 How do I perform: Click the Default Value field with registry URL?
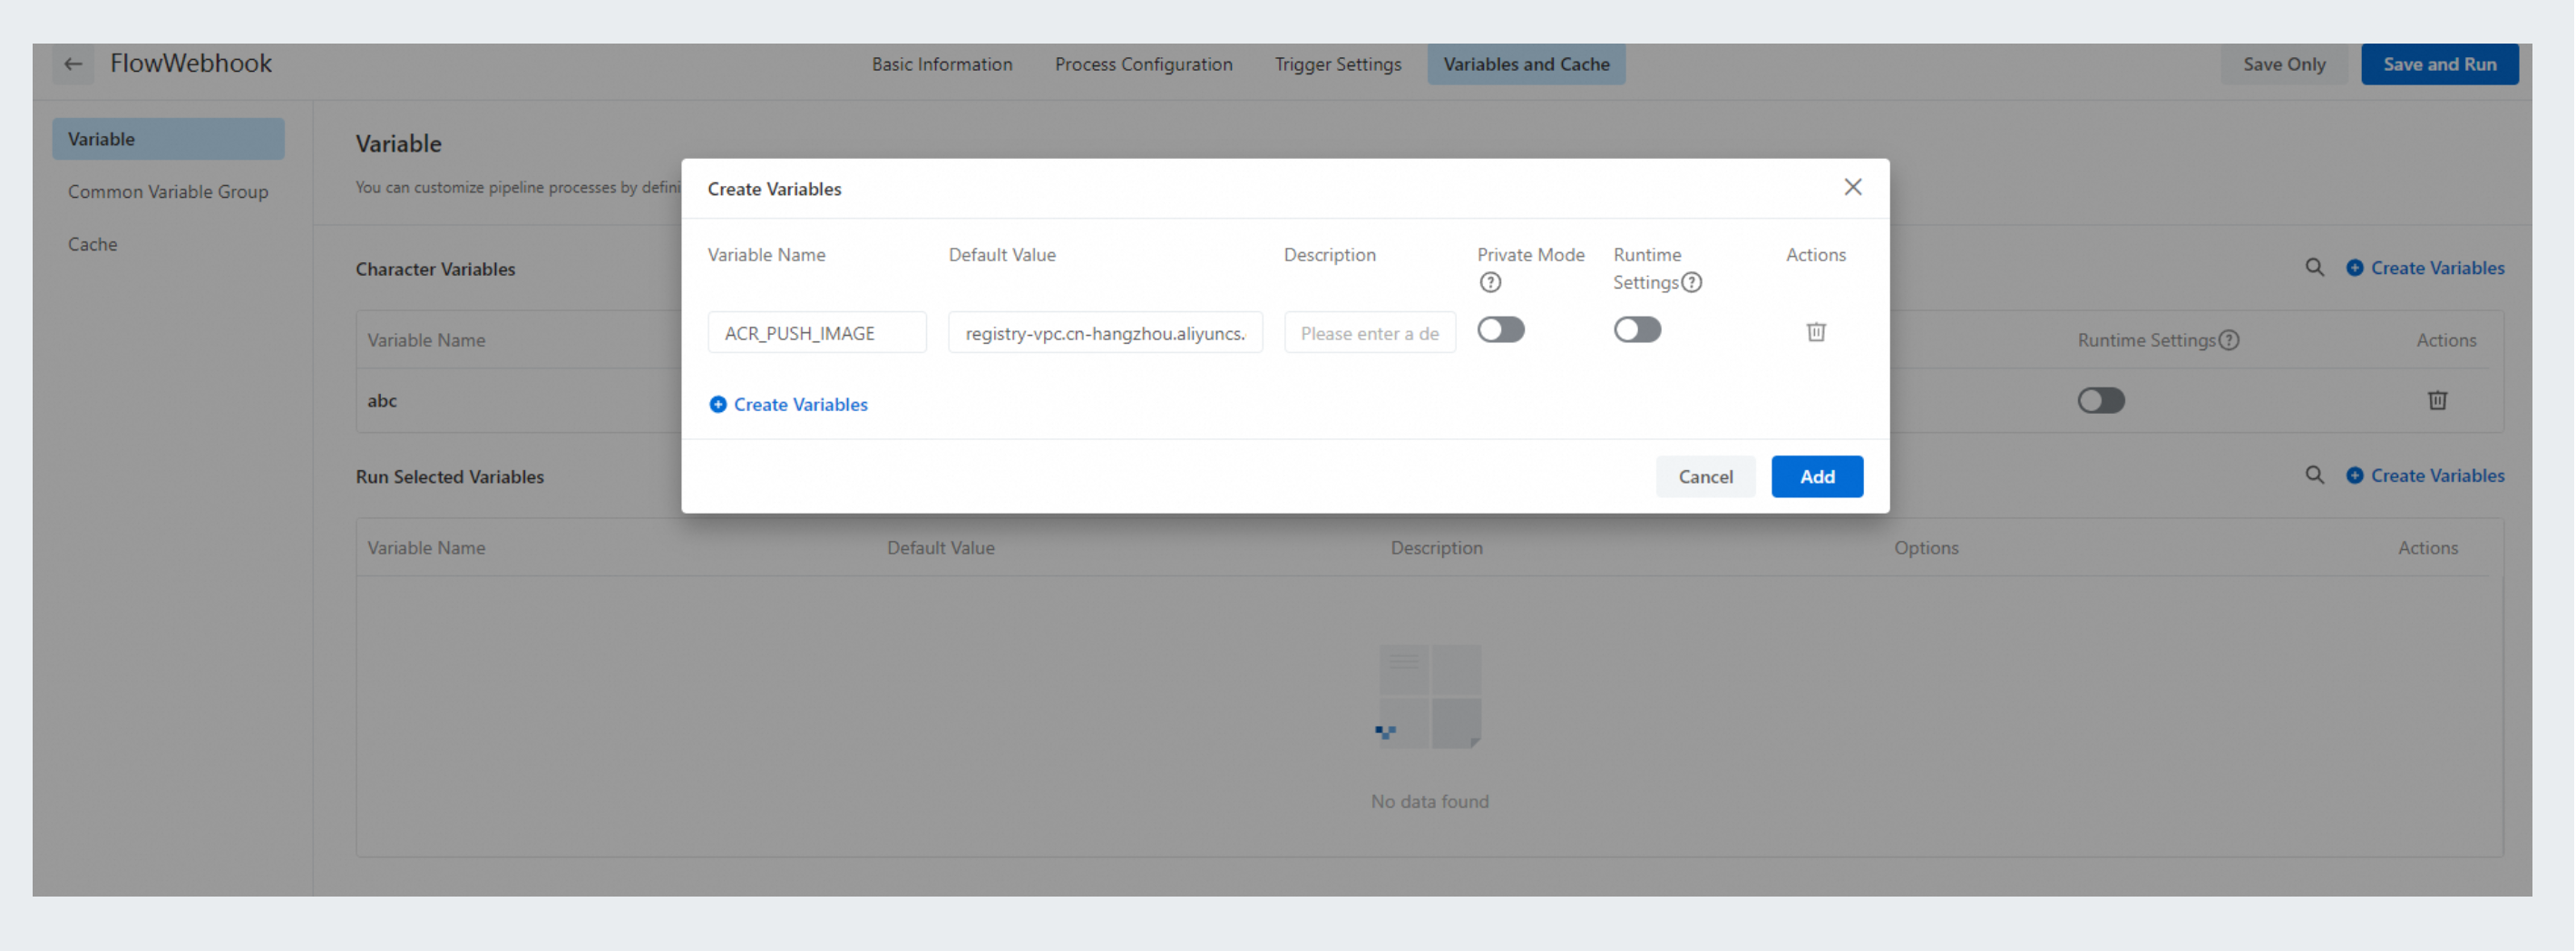coord(1105,333)
